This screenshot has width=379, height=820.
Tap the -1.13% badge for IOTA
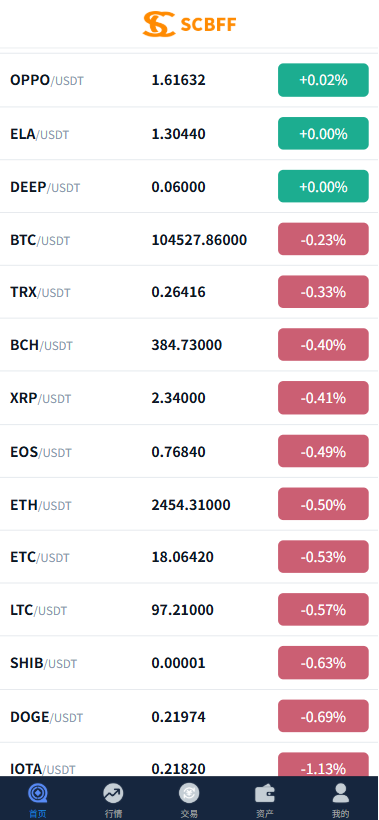pos(323,765)
